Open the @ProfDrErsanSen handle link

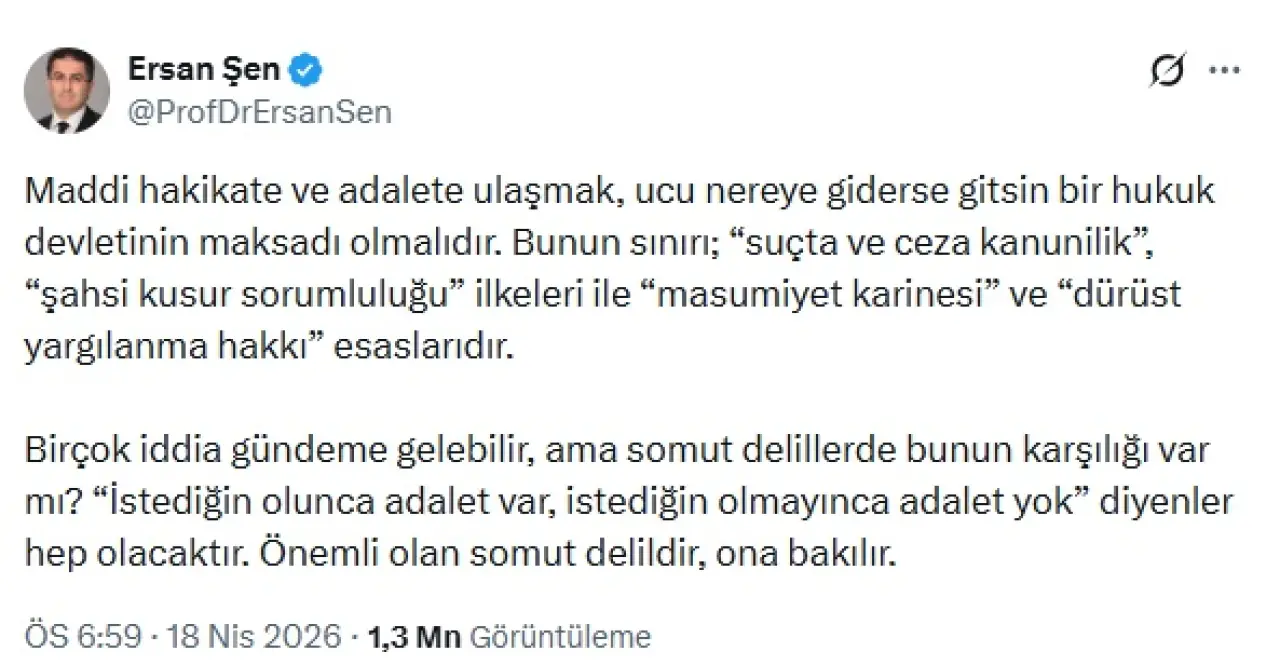260,112
